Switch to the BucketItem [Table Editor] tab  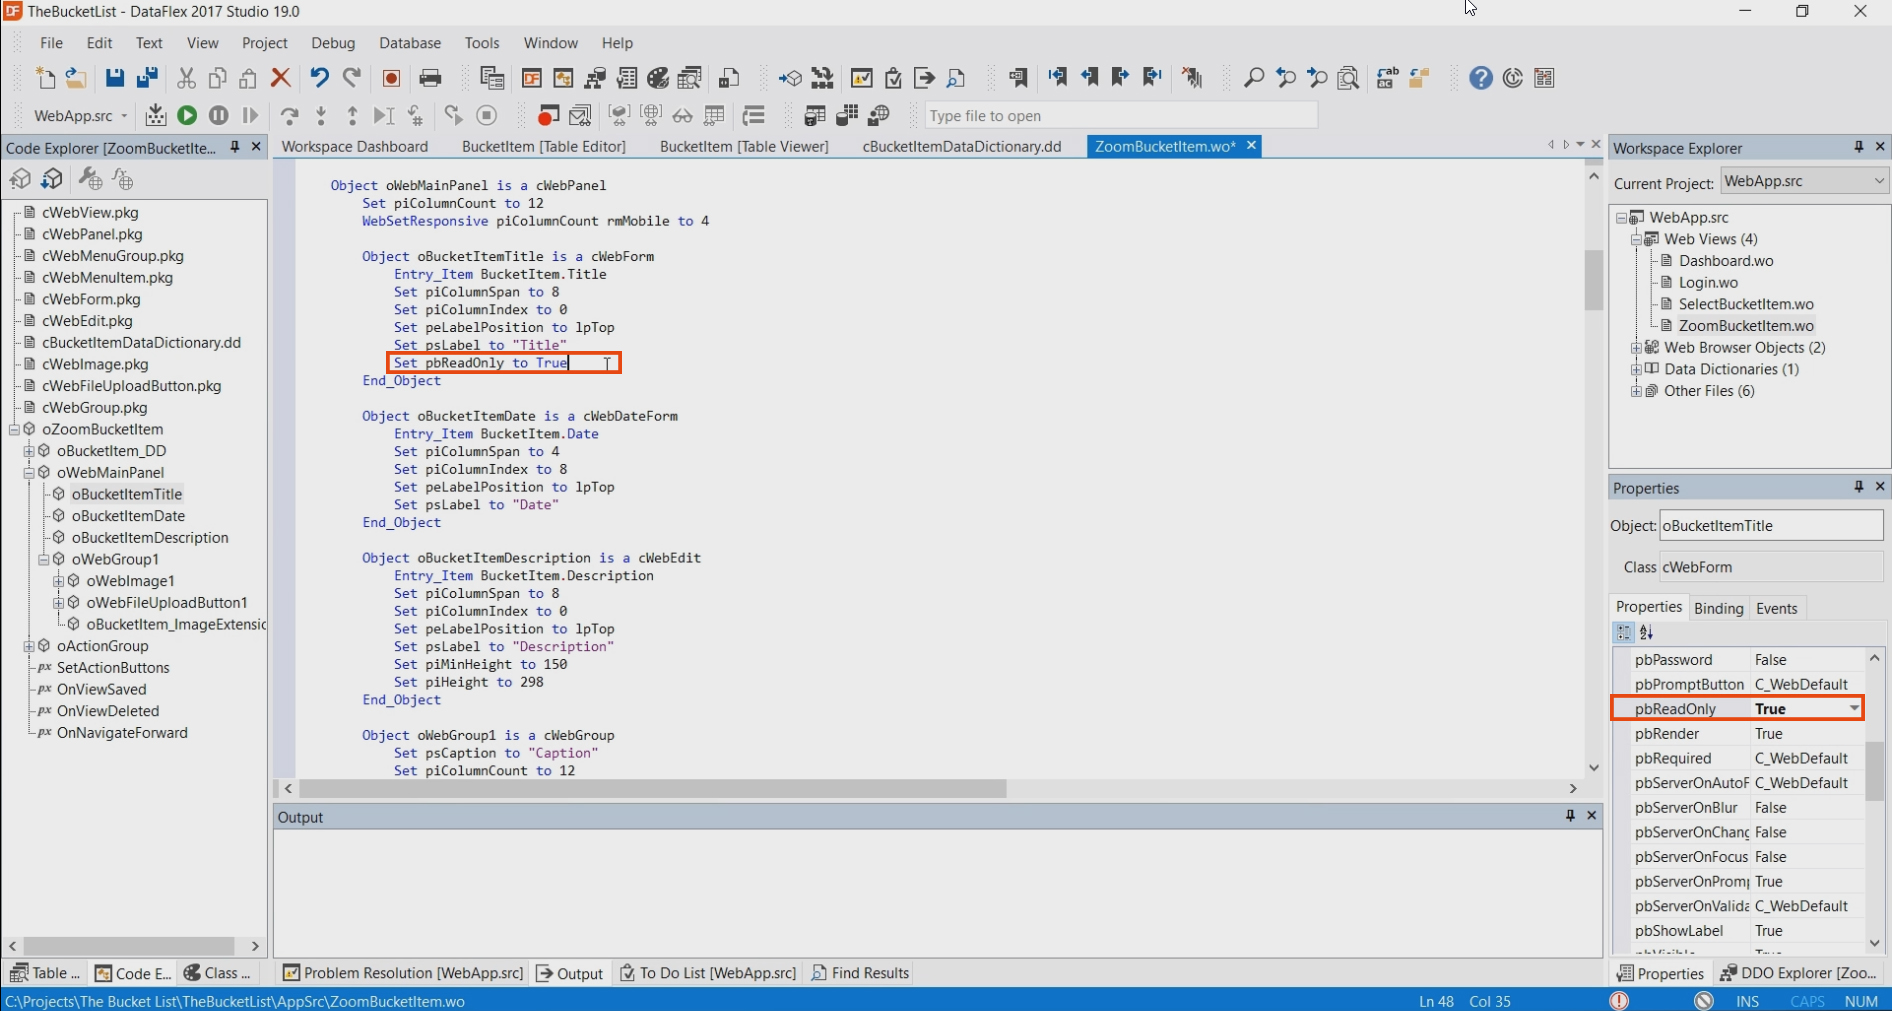[543, 146]
